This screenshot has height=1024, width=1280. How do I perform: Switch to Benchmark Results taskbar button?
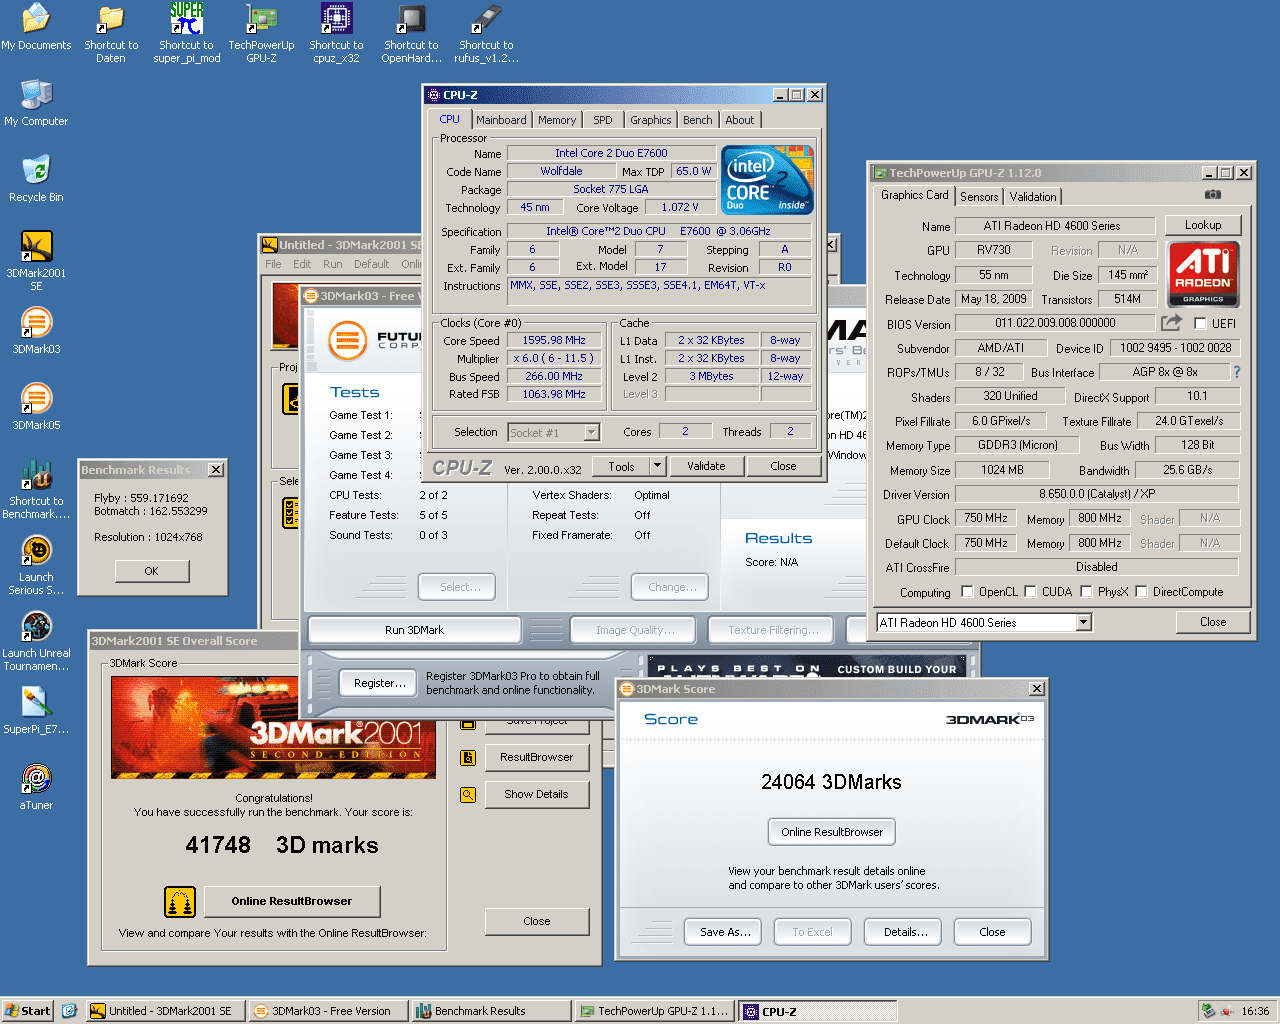tap(491, 1011)
